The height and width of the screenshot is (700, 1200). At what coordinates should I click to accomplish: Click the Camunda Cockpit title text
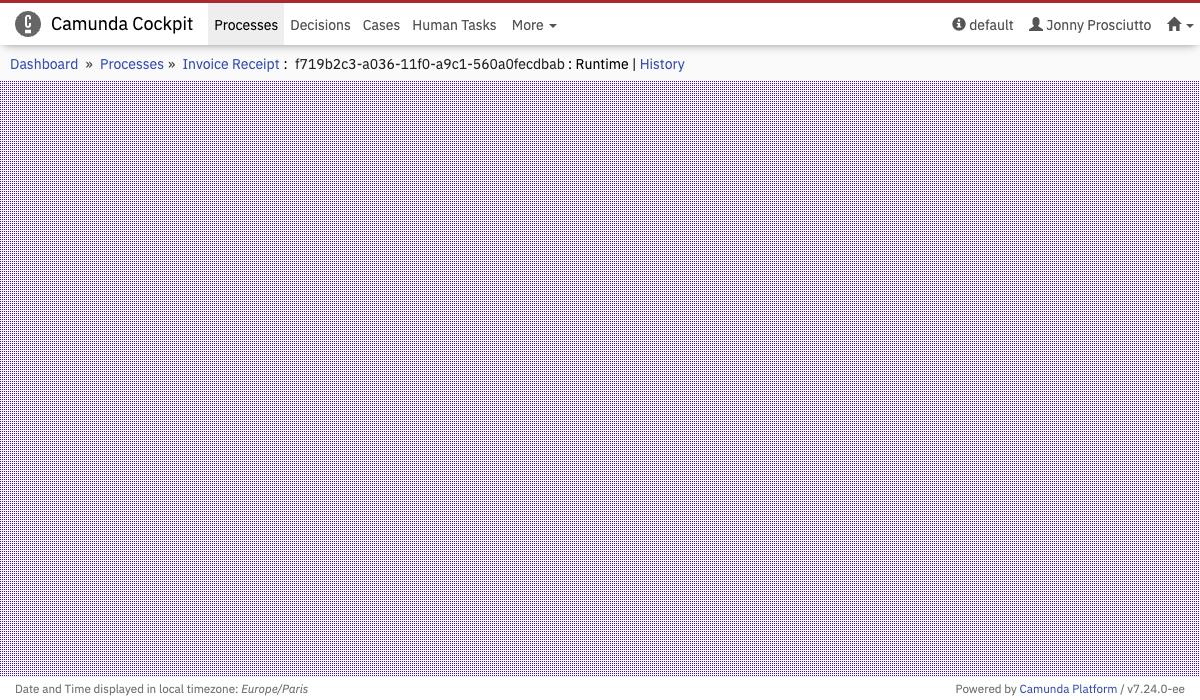coord(122,24)
